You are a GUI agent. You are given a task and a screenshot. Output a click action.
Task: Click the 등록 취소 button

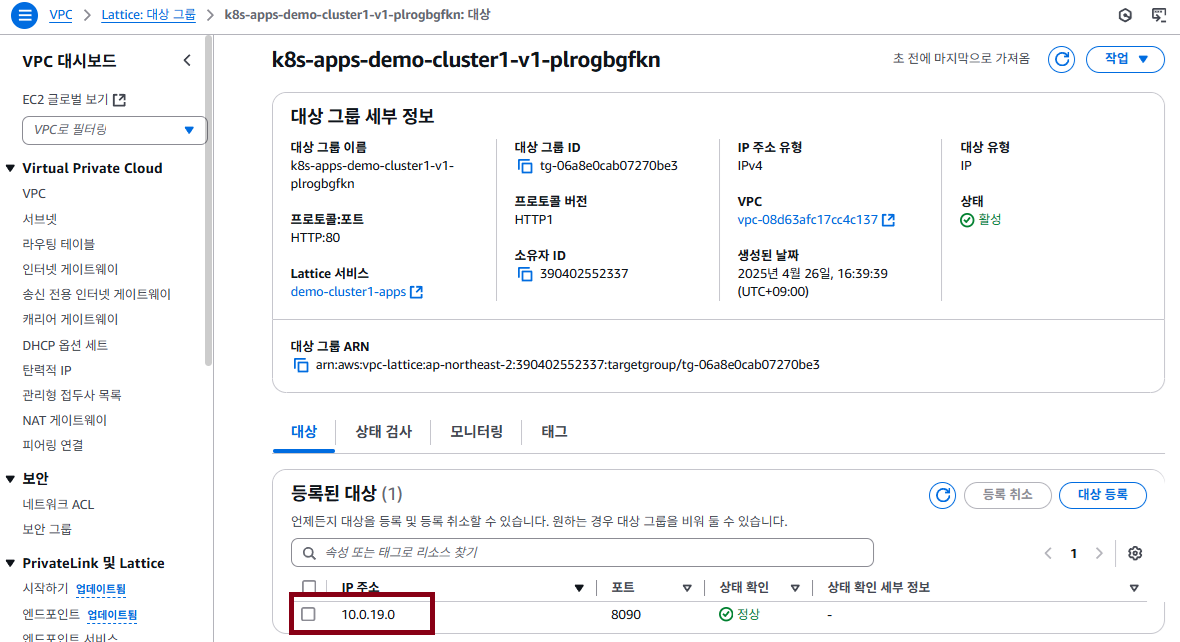click(1008, 495)
